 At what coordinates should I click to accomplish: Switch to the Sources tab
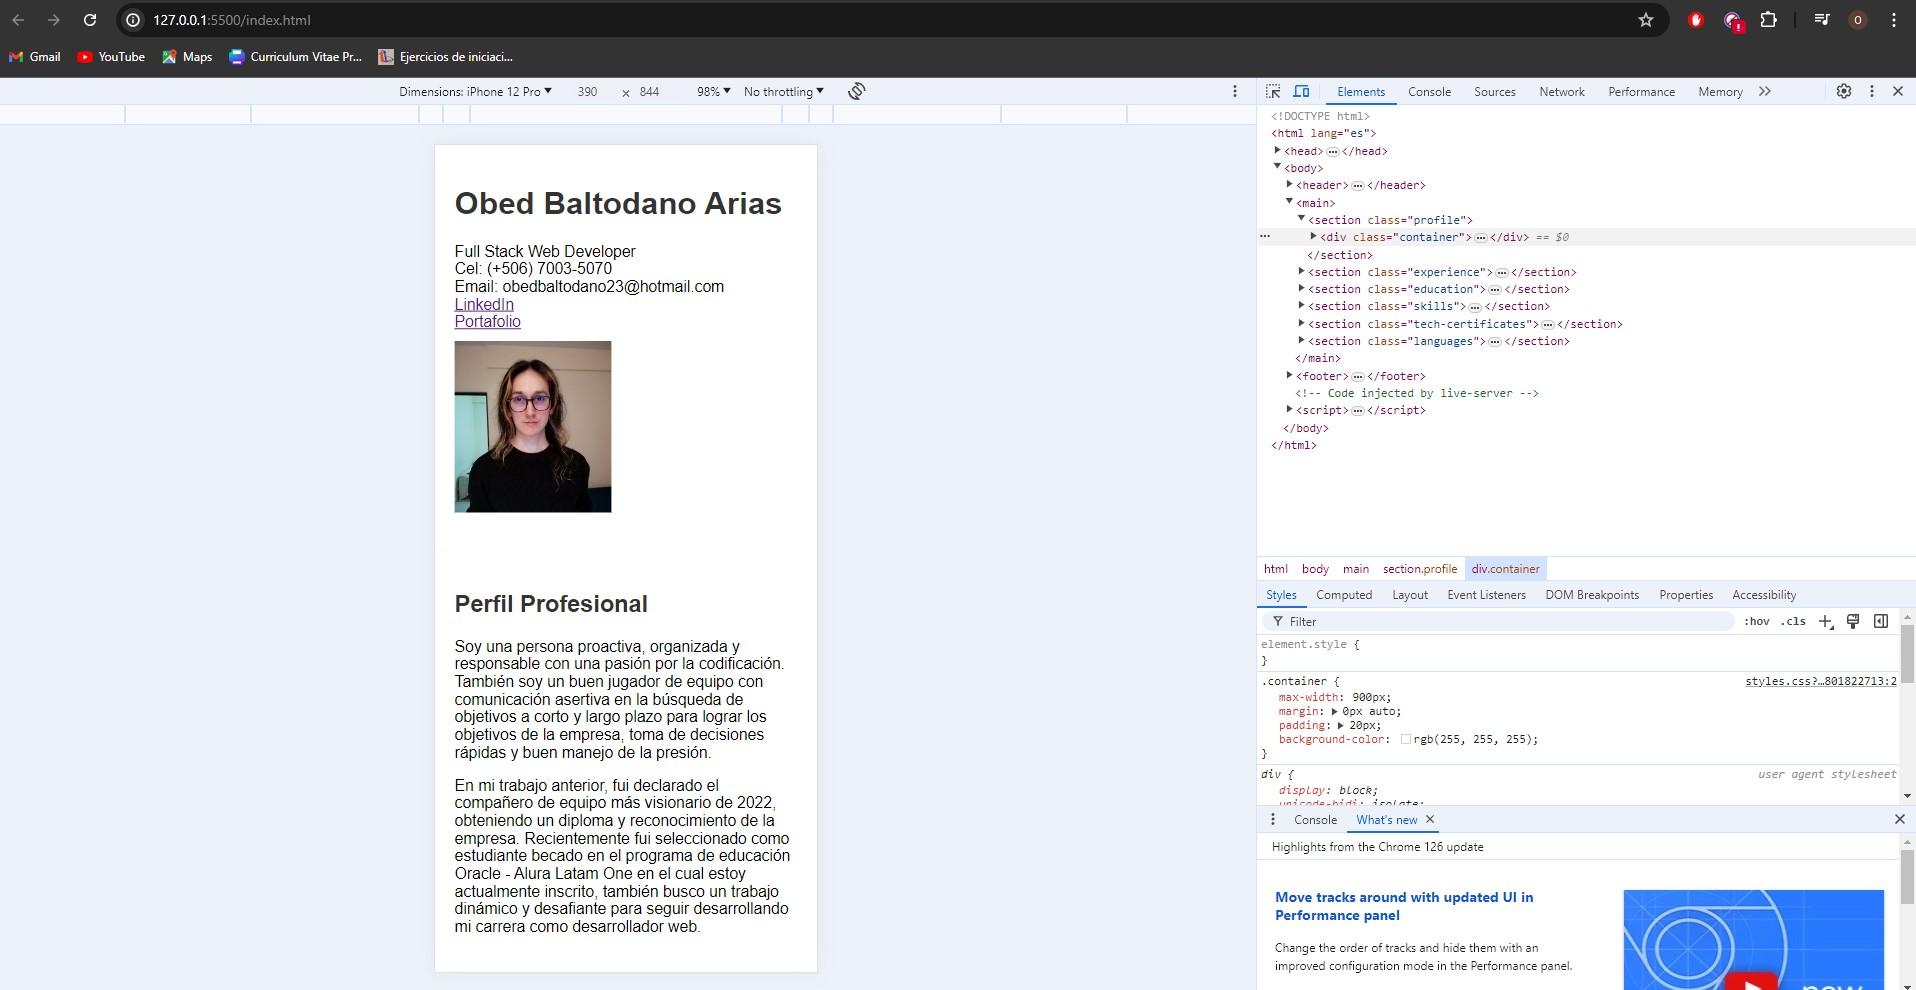click(1494, 91)
